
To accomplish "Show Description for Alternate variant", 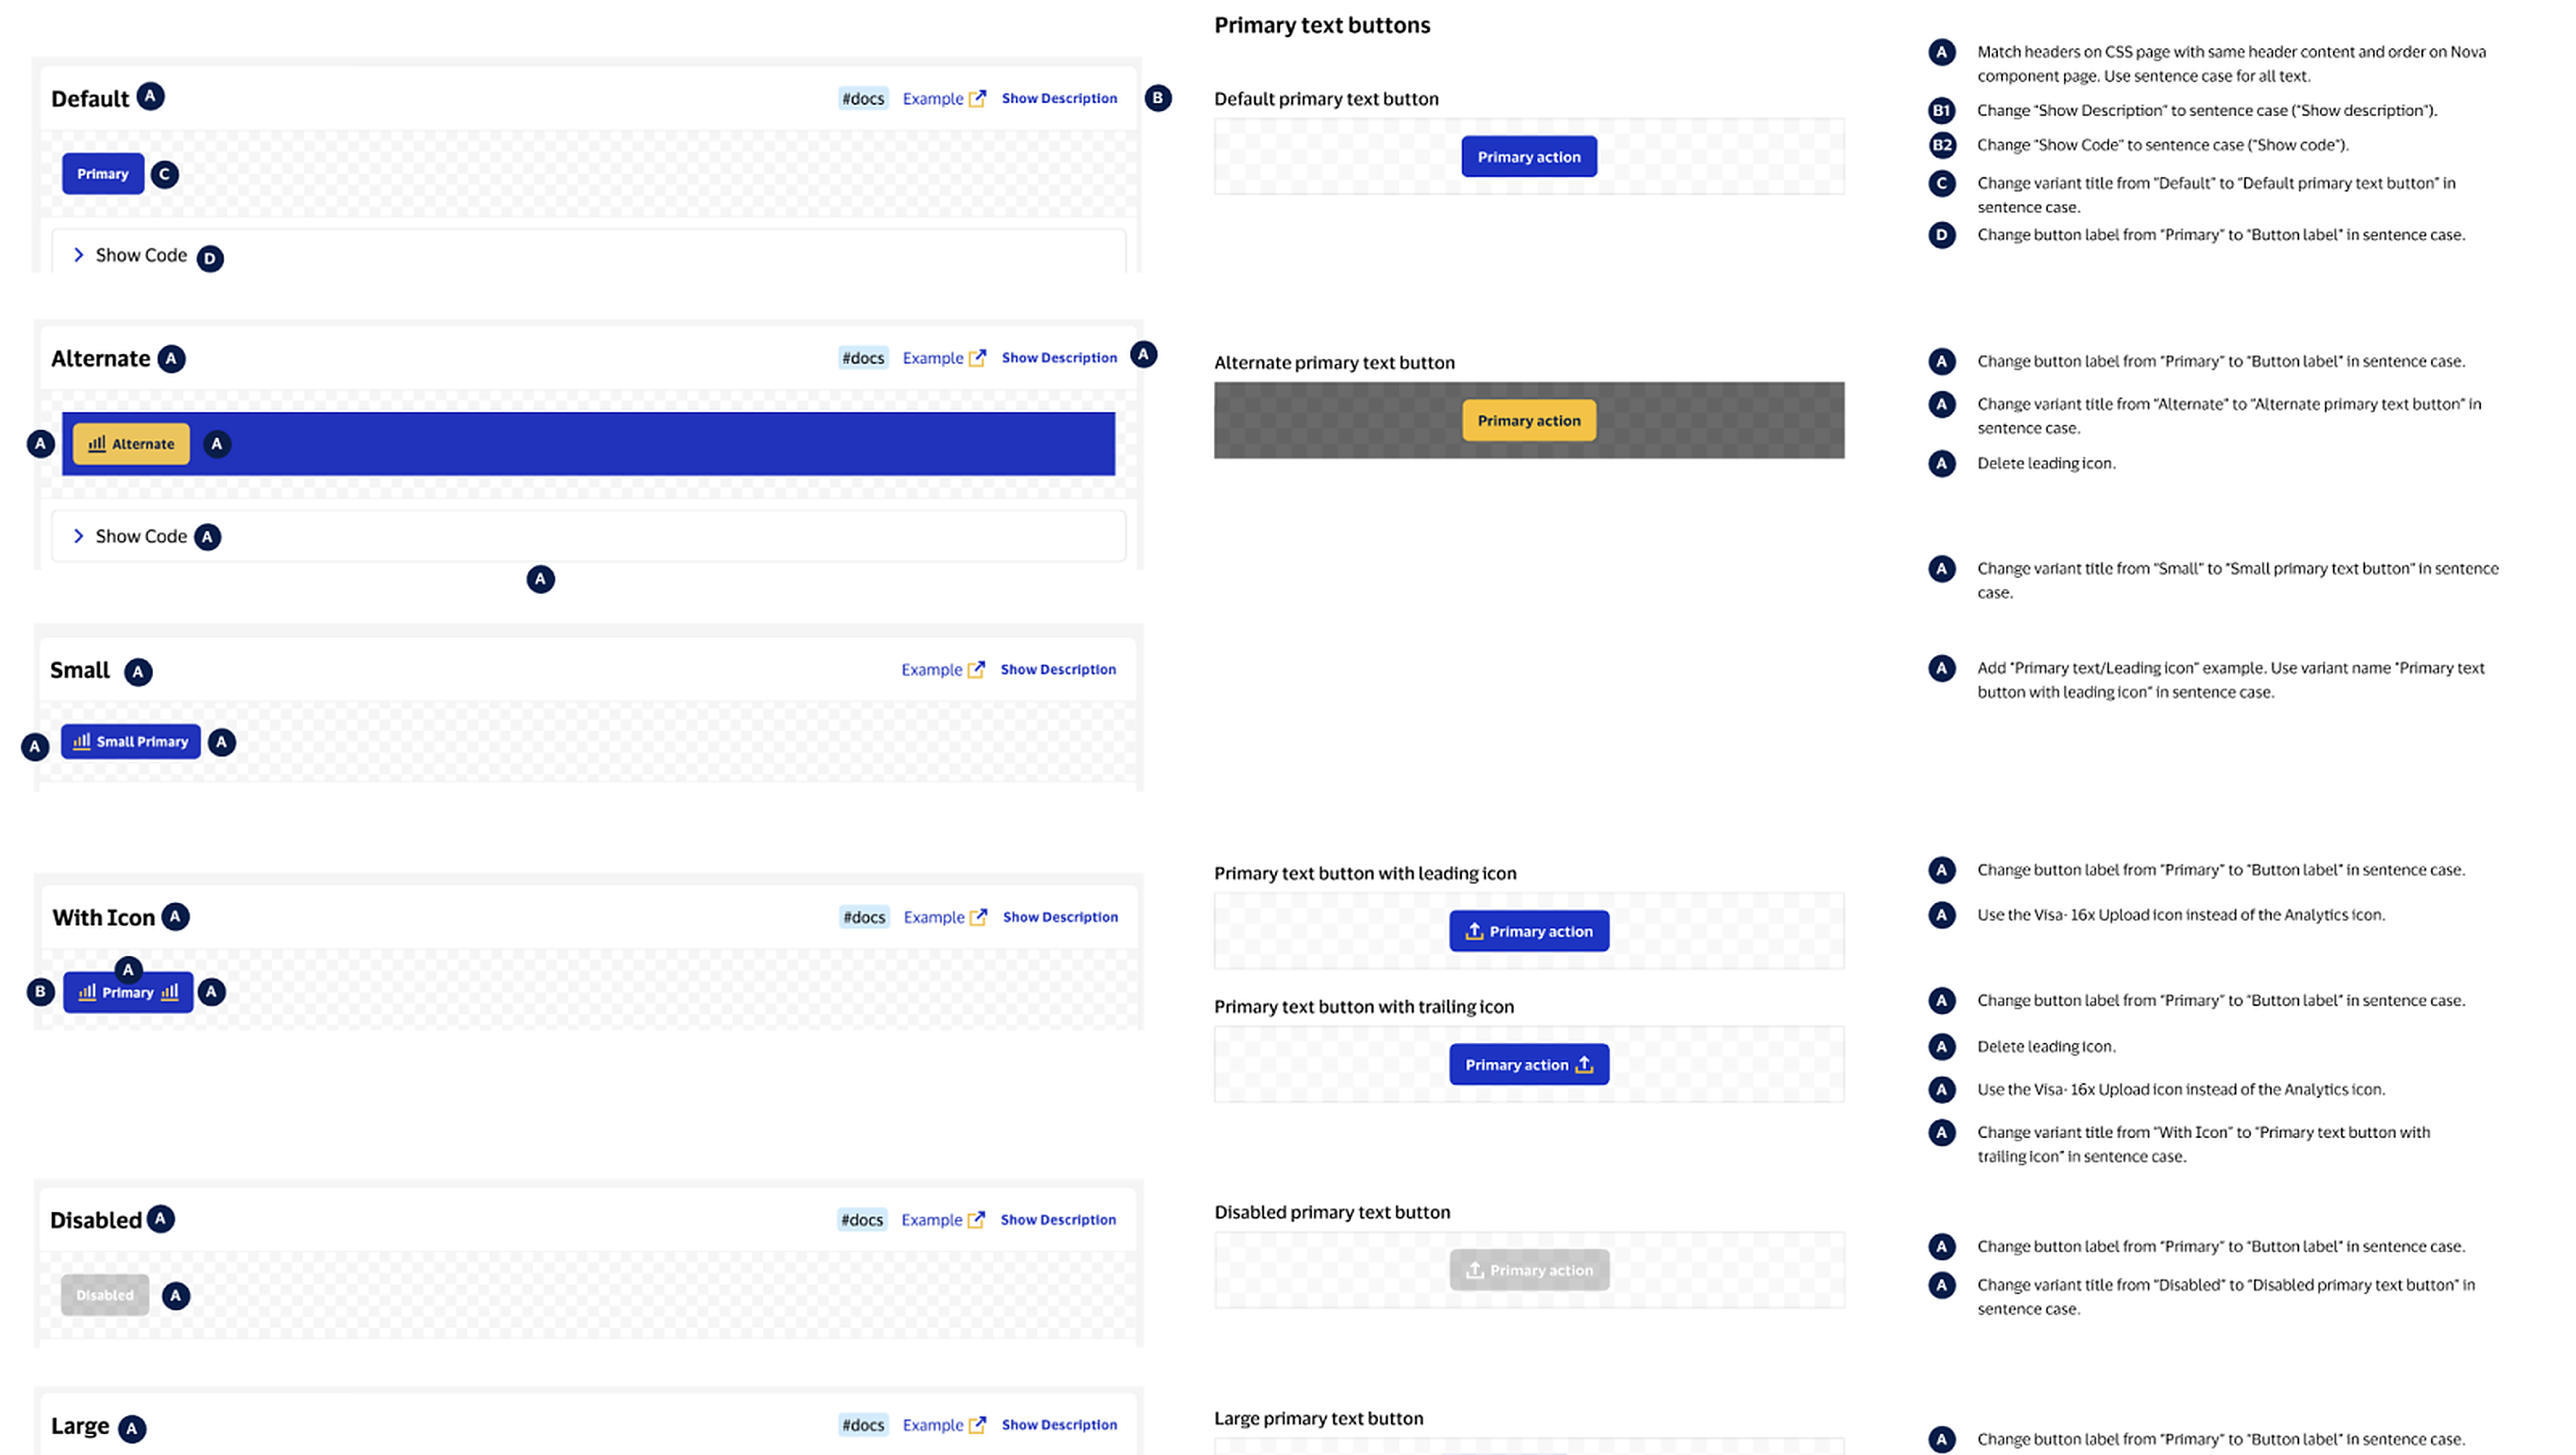I will tap(1059, 358).
